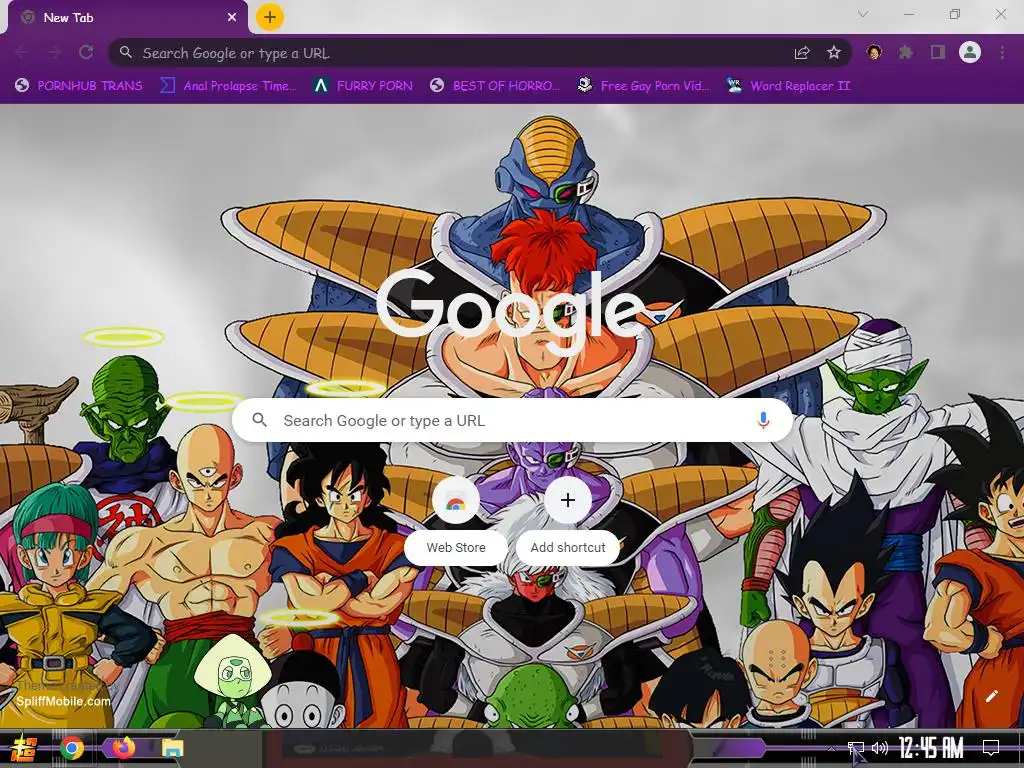Open the share this page icon
This screenshot has height=768, width=1024.
click(802, 52)
